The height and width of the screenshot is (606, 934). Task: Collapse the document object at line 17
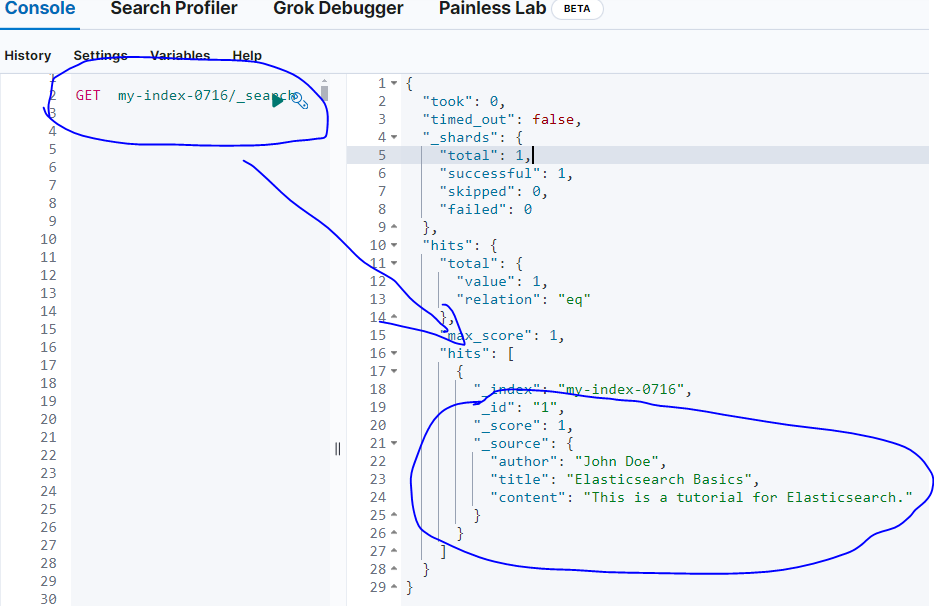(392, 371)
